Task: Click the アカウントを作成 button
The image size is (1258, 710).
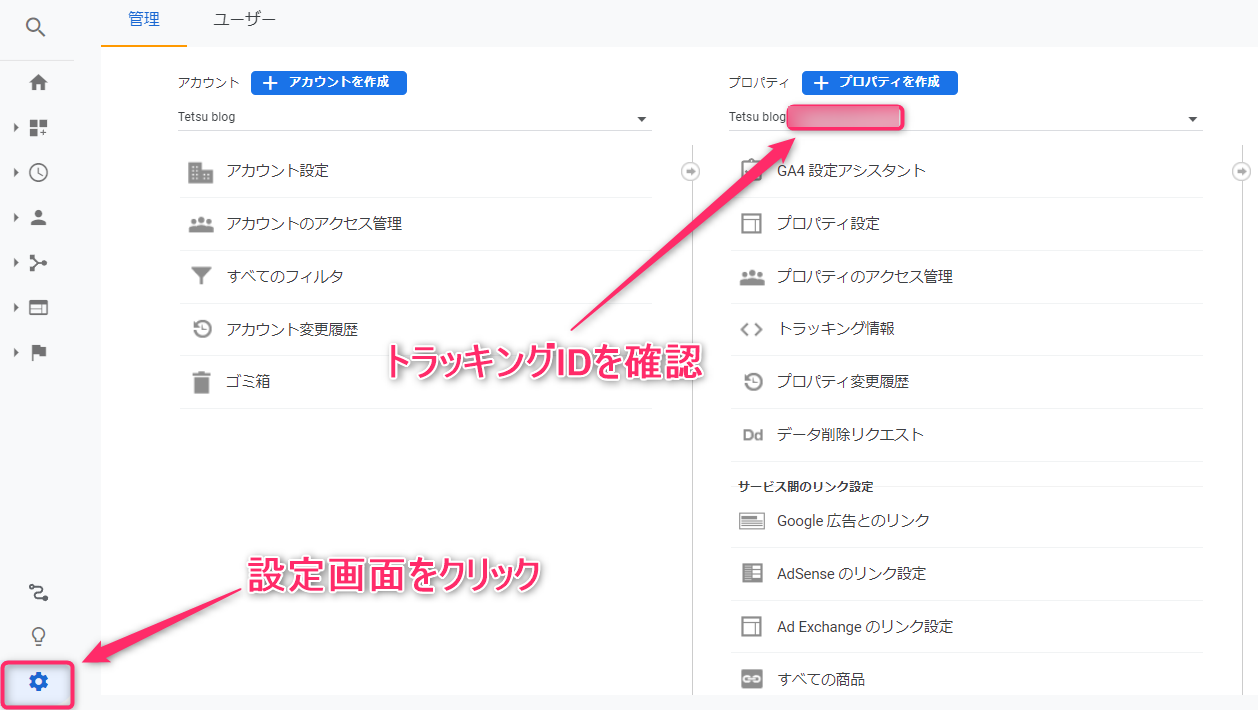Action: [328, 83]
